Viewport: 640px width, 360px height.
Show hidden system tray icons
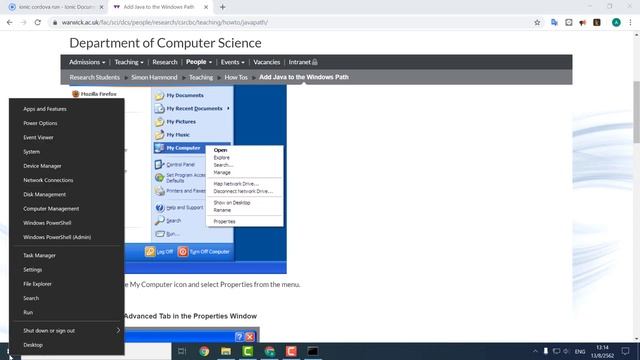pyautogui.click(x=535, y=351)
